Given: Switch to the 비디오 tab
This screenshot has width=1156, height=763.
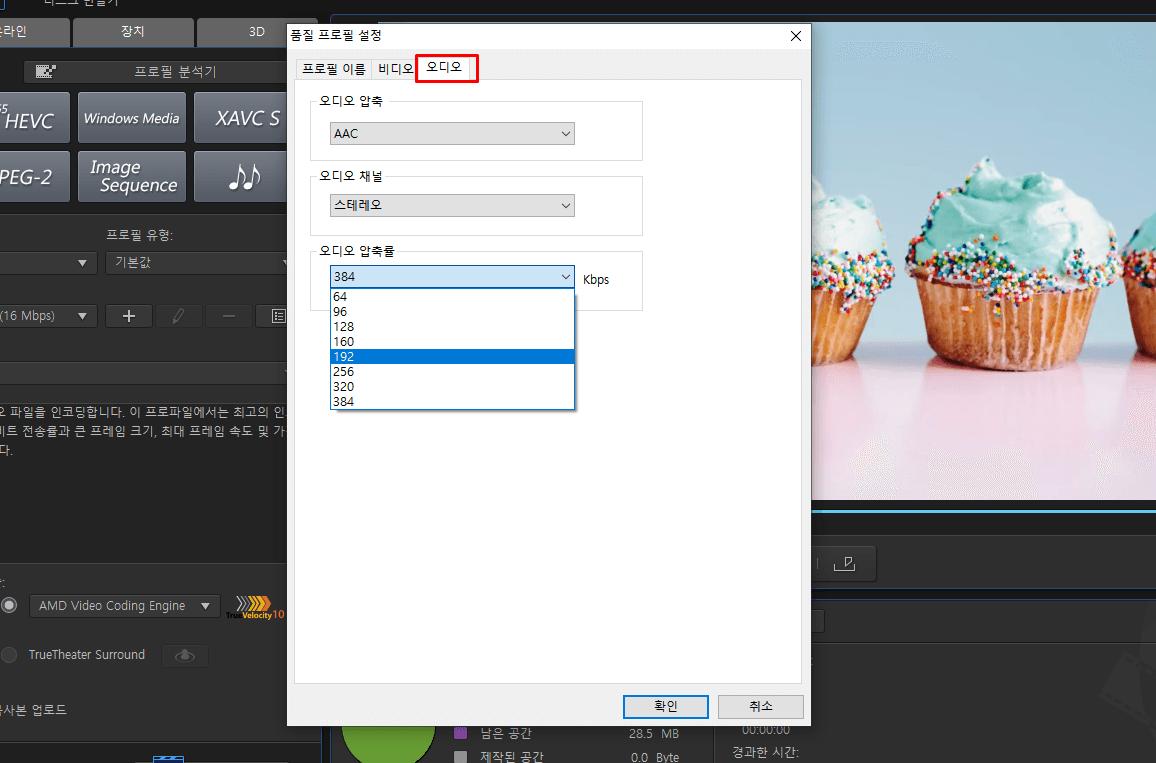Looking at the screenshot, I should [x=394, y=69].
